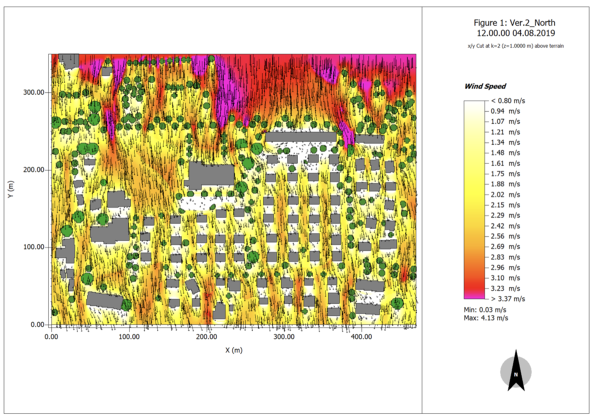Click the 'Min: 0.03 m/s' value

[x=485, y=310]
